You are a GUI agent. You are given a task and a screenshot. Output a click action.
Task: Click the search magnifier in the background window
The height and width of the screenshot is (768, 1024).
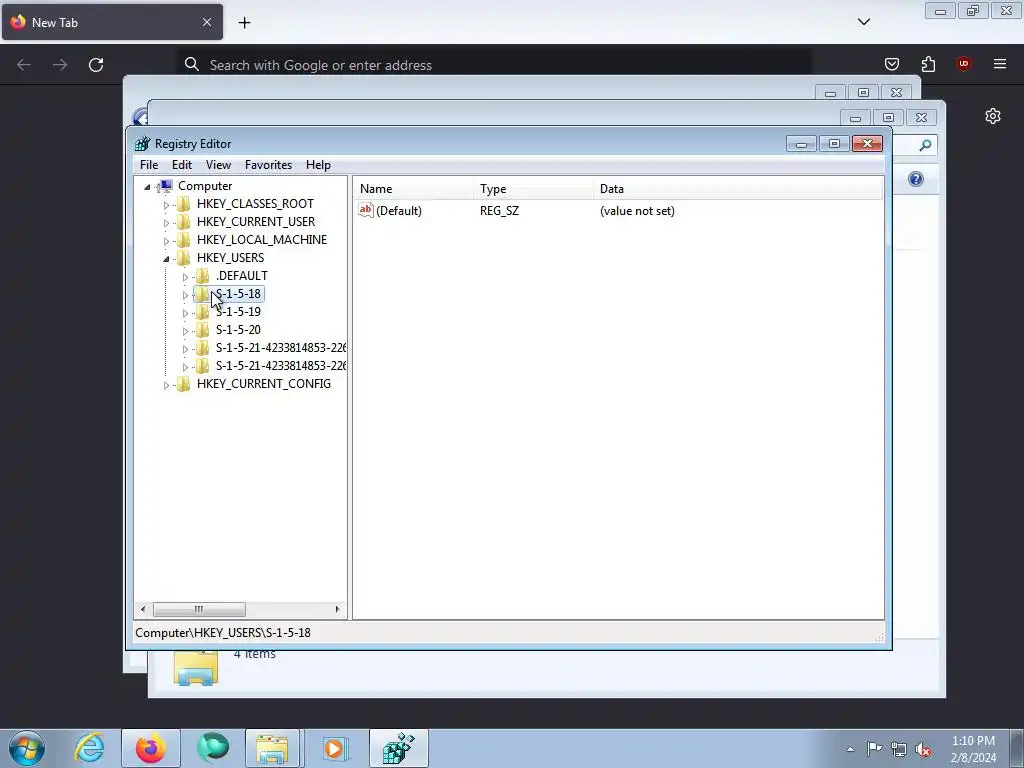(925, 145)
